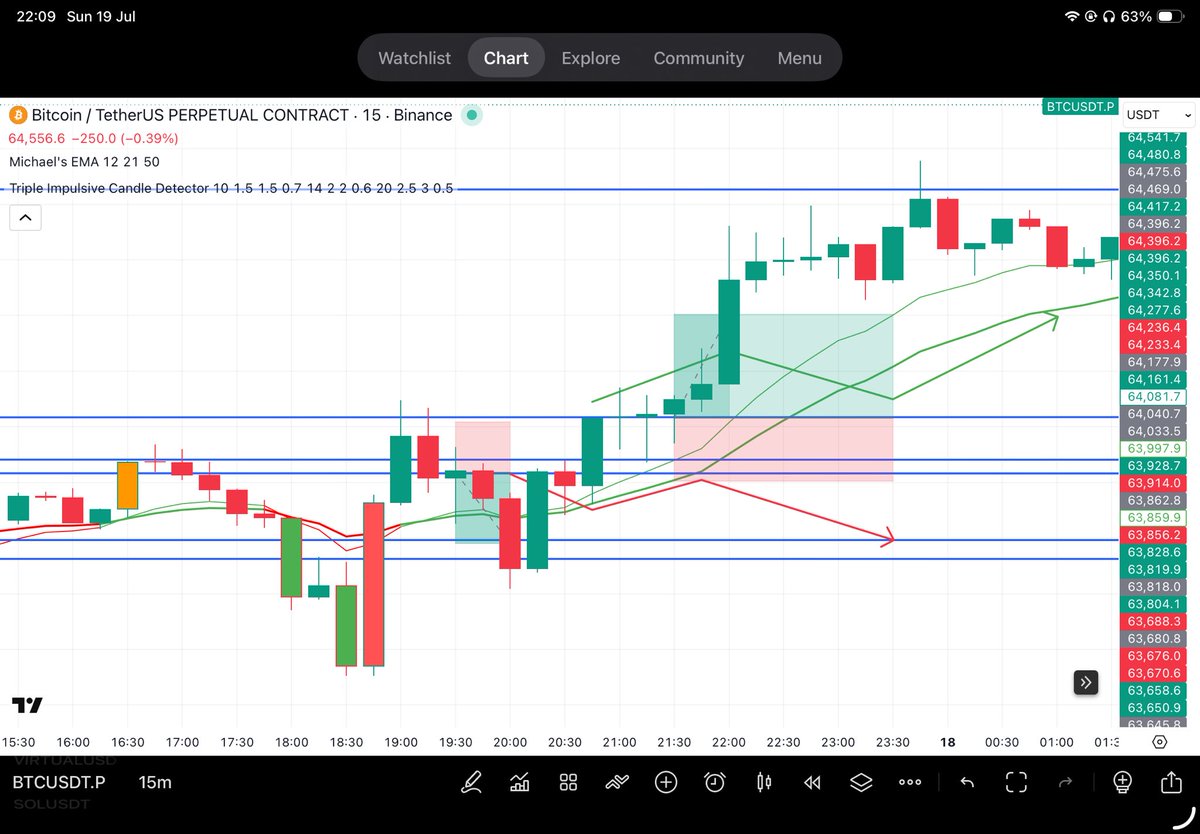Screen dimensions: 1200x834
Task: Click the 18 date axis label
Action: point(948,742)
